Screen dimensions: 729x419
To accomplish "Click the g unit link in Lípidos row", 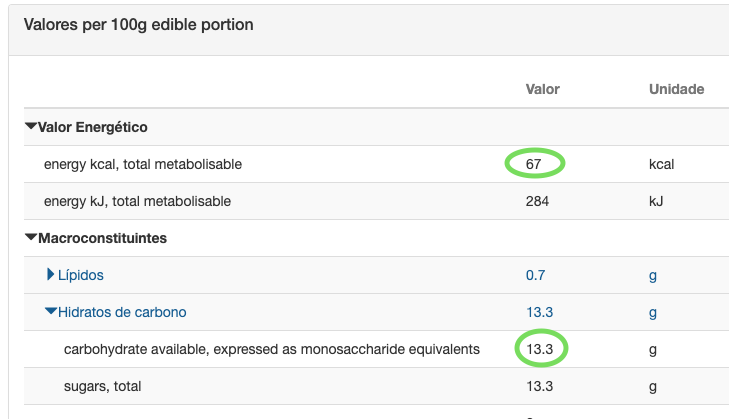I will pos(653,275).
